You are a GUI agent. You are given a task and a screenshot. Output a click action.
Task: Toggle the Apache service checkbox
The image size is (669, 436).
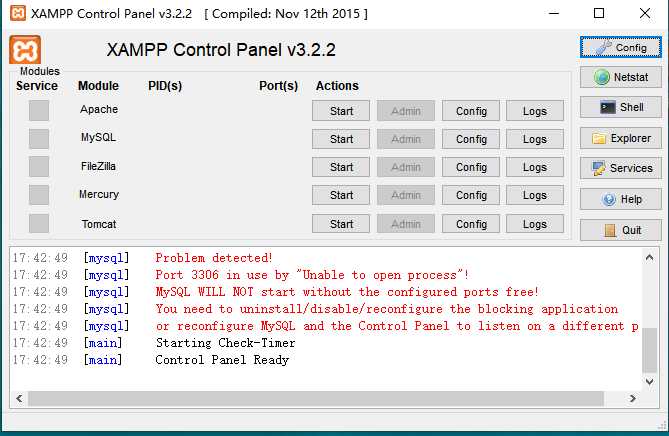(38, 110)
